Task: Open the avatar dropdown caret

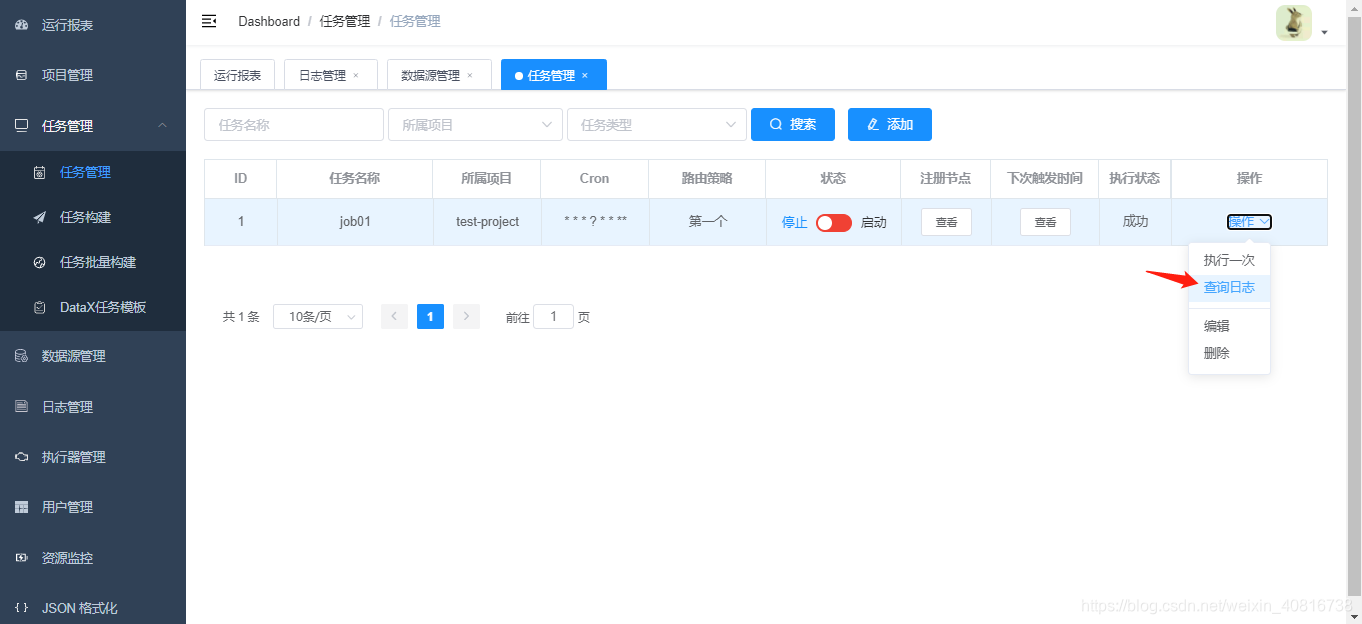Action: point(1325,32)
